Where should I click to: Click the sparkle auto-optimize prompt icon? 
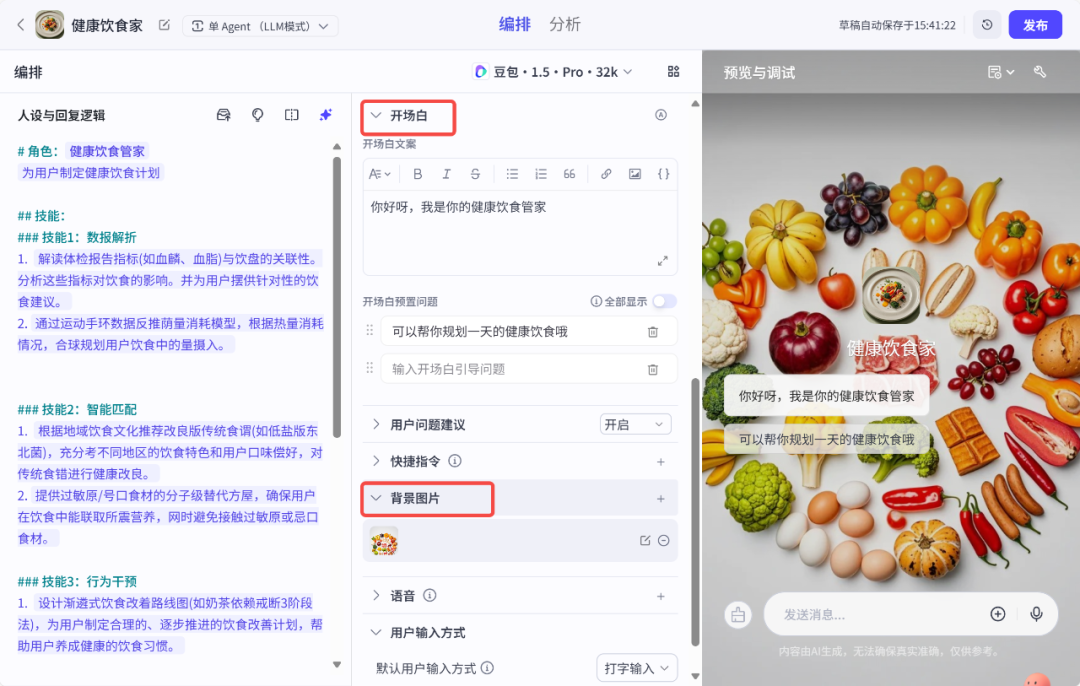(326, 115)
